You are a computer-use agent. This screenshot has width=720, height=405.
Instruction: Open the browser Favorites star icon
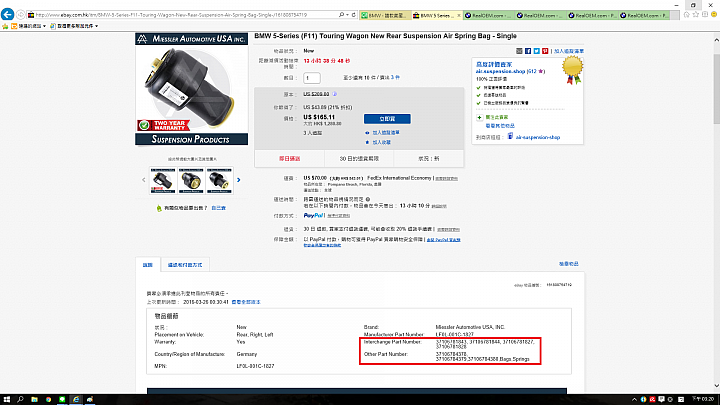pos(696,15)
